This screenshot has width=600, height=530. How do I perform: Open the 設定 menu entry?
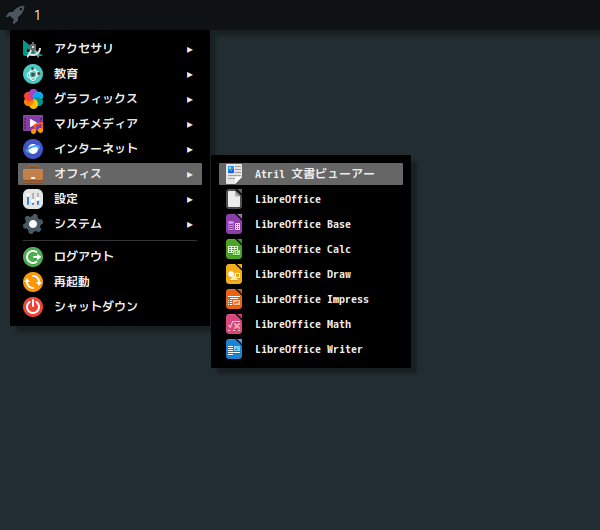tap(110, 199)
